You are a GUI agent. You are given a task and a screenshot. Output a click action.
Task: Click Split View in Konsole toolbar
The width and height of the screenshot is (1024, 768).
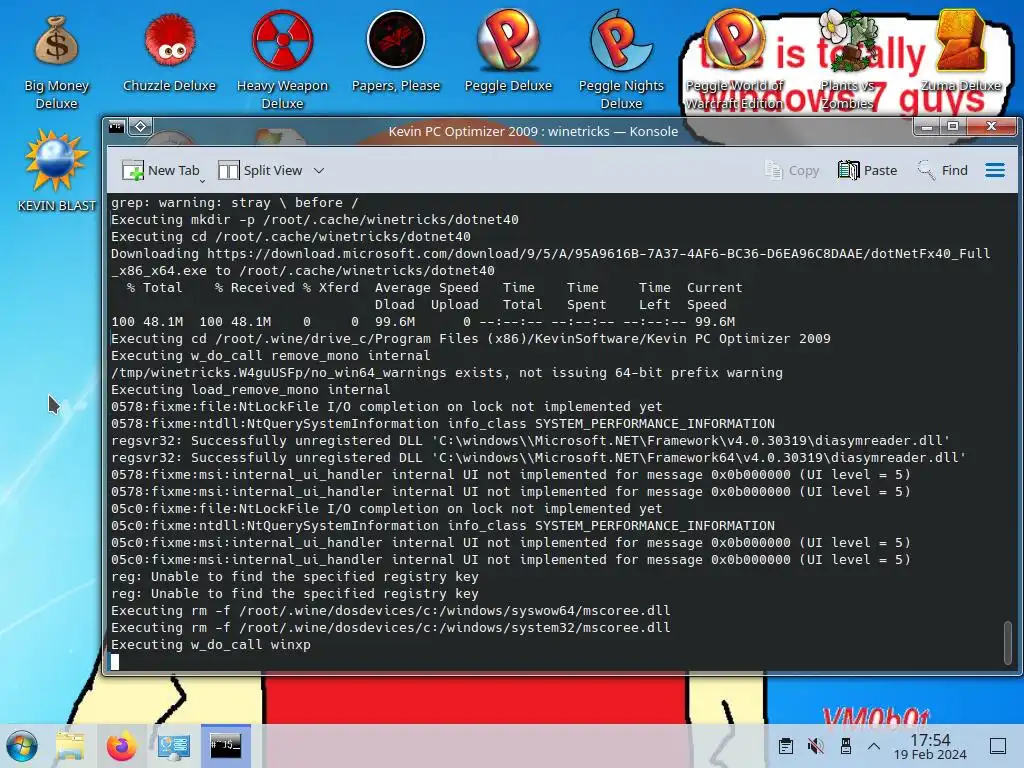[260, 170]
